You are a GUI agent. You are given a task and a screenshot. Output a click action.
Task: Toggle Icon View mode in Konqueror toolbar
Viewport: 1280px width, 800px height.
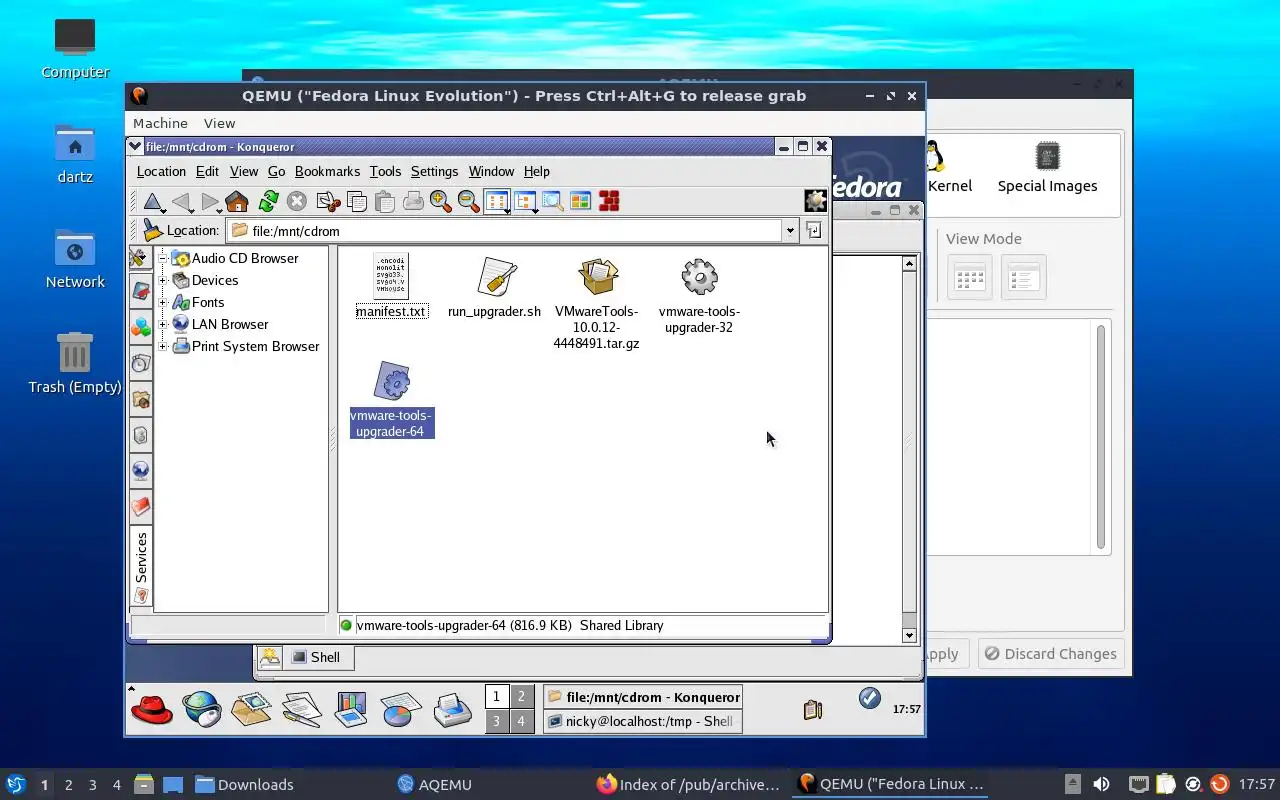[x=497, y=202]
